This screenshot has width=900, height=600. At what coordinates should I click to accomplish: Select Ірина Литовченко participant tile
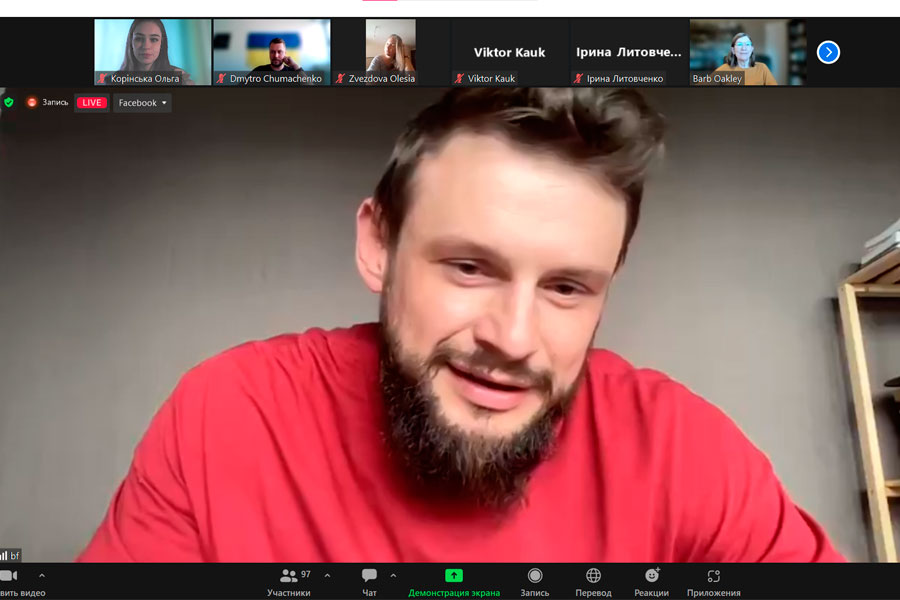click(629, 52)
